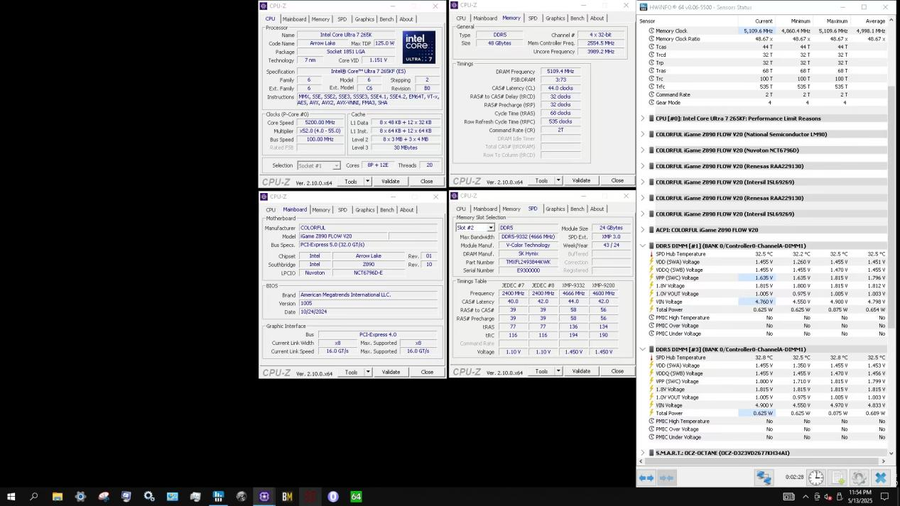Switch to About tab in Mainboard CPU-Z window
The image size is (900, 506).
click(x=406, y=210)
